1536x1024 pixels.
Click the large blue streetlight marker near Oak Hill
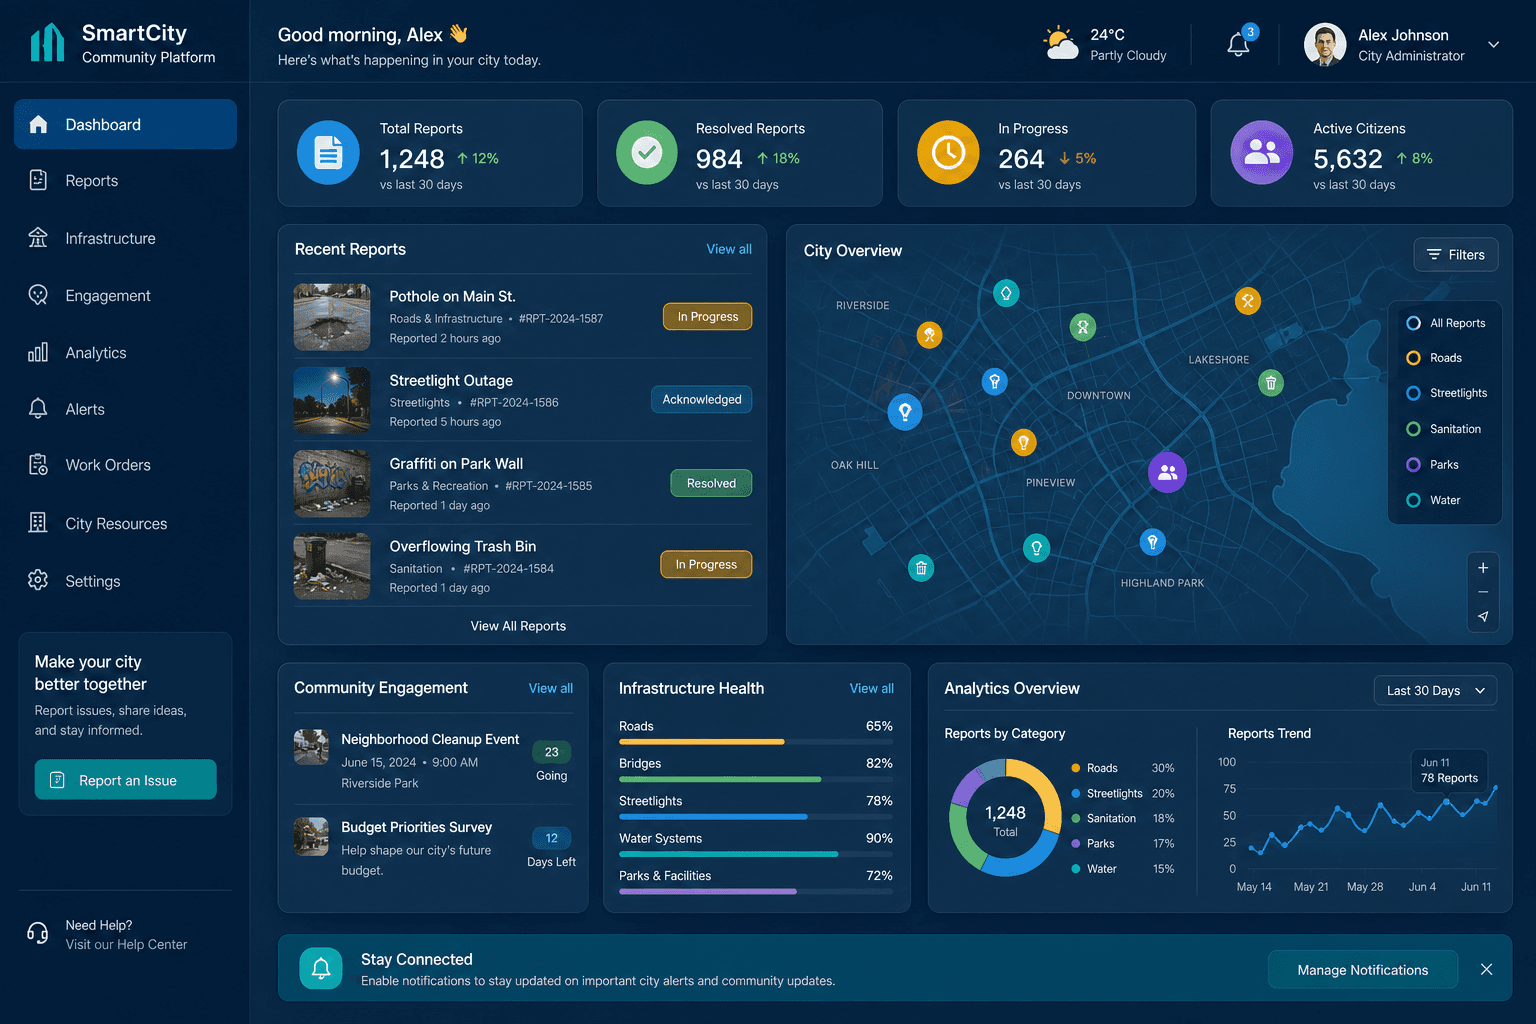(905, 411)
